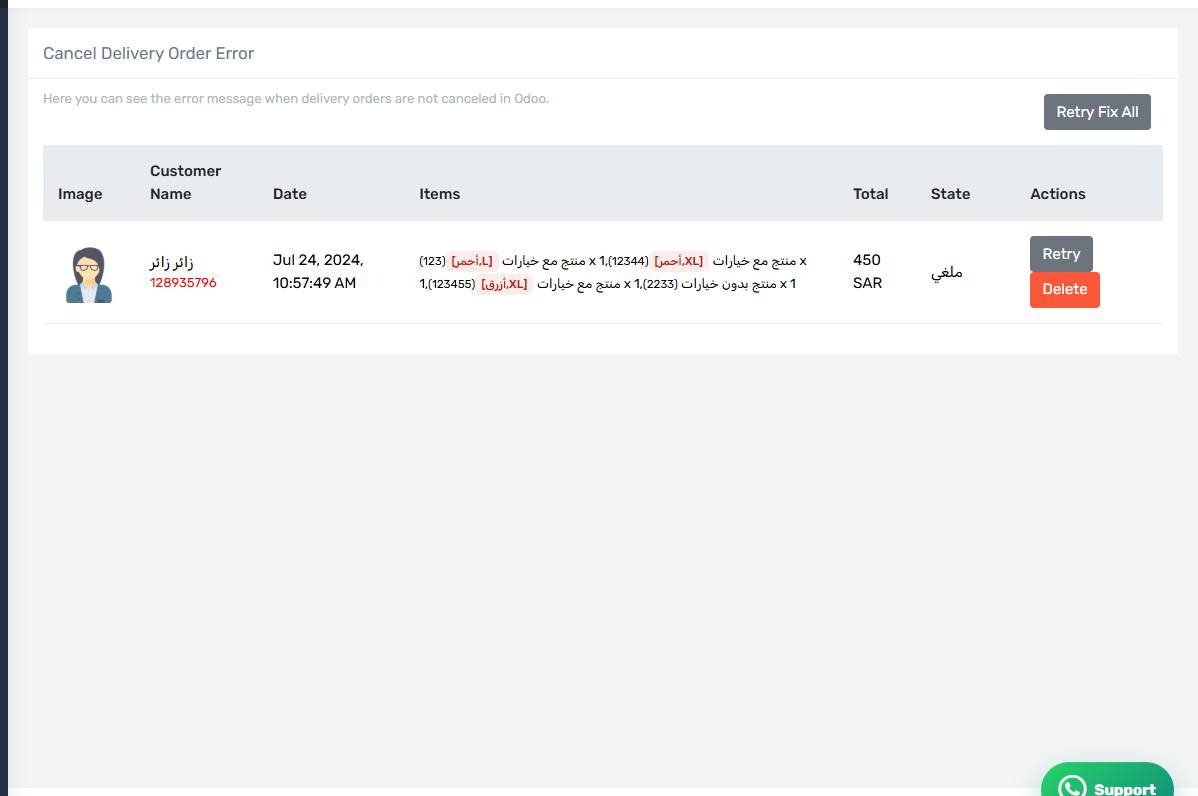Click the Retry Fix All button
1198x796 pixels.
coord(1096,112)
